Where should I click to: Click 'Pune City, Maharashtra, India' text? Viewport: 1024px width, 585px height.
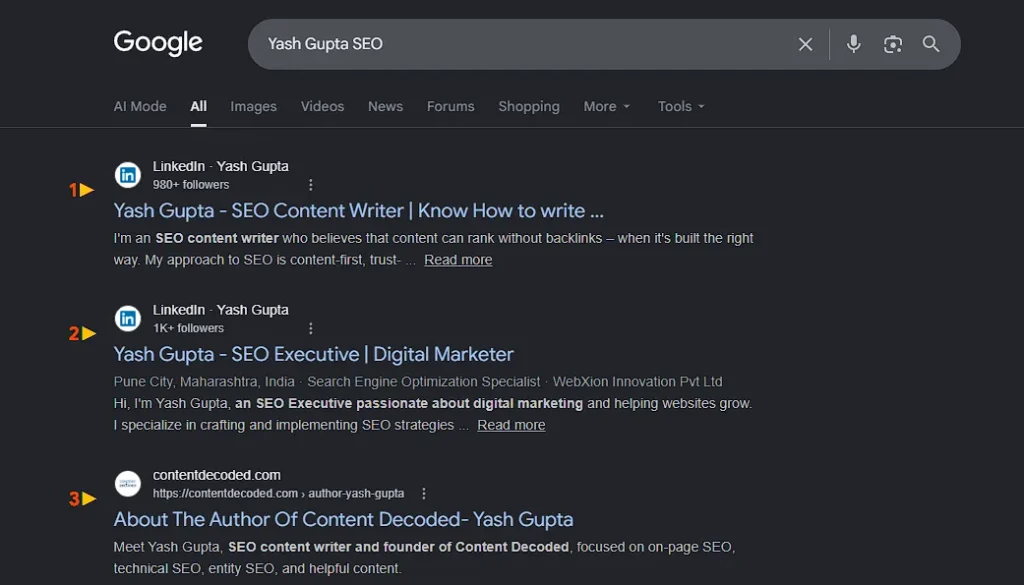click(x=204, y=381)
